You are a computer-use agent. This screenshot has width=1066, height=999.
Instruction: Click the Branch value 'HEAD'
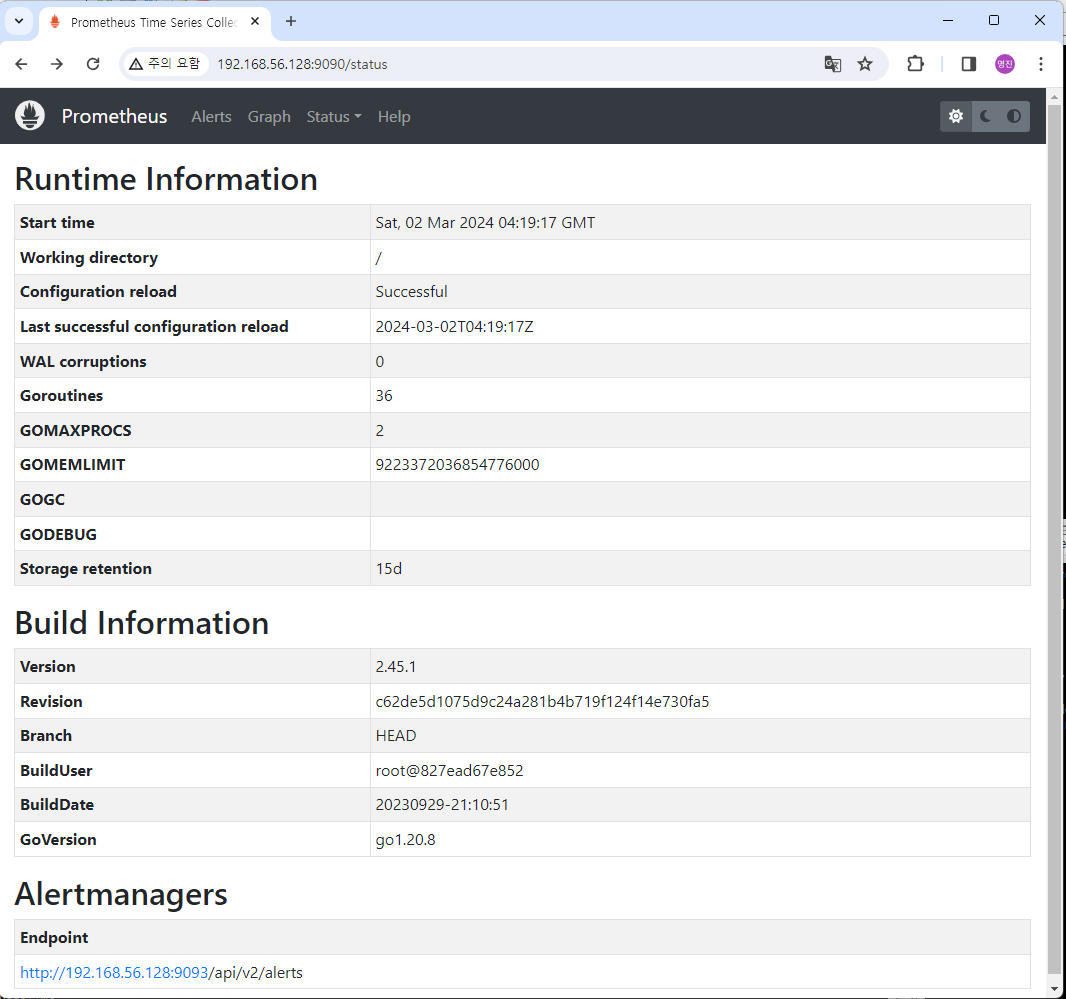point(396,736)
